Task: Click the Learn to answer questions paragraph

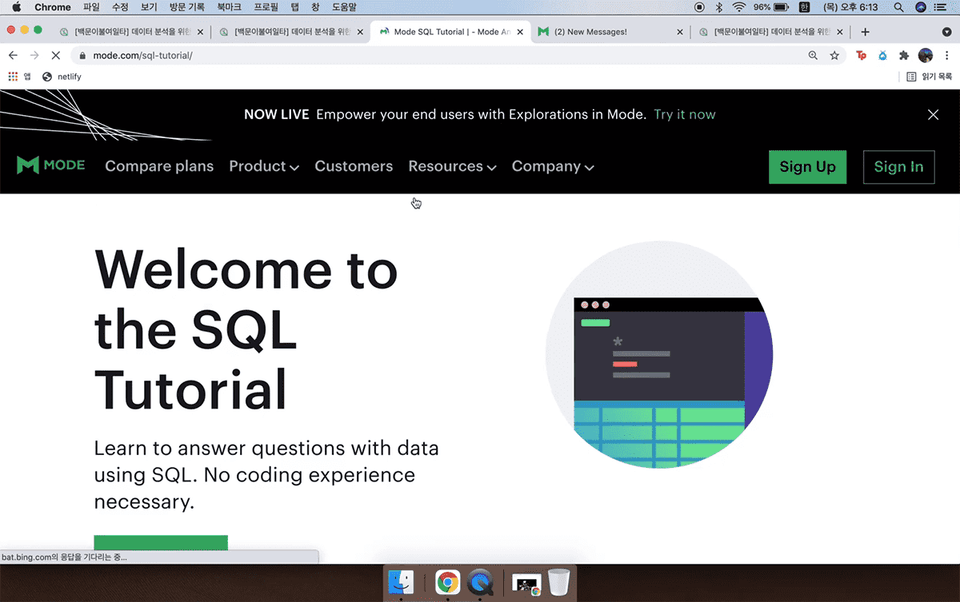Action: [x=266, y=475]
